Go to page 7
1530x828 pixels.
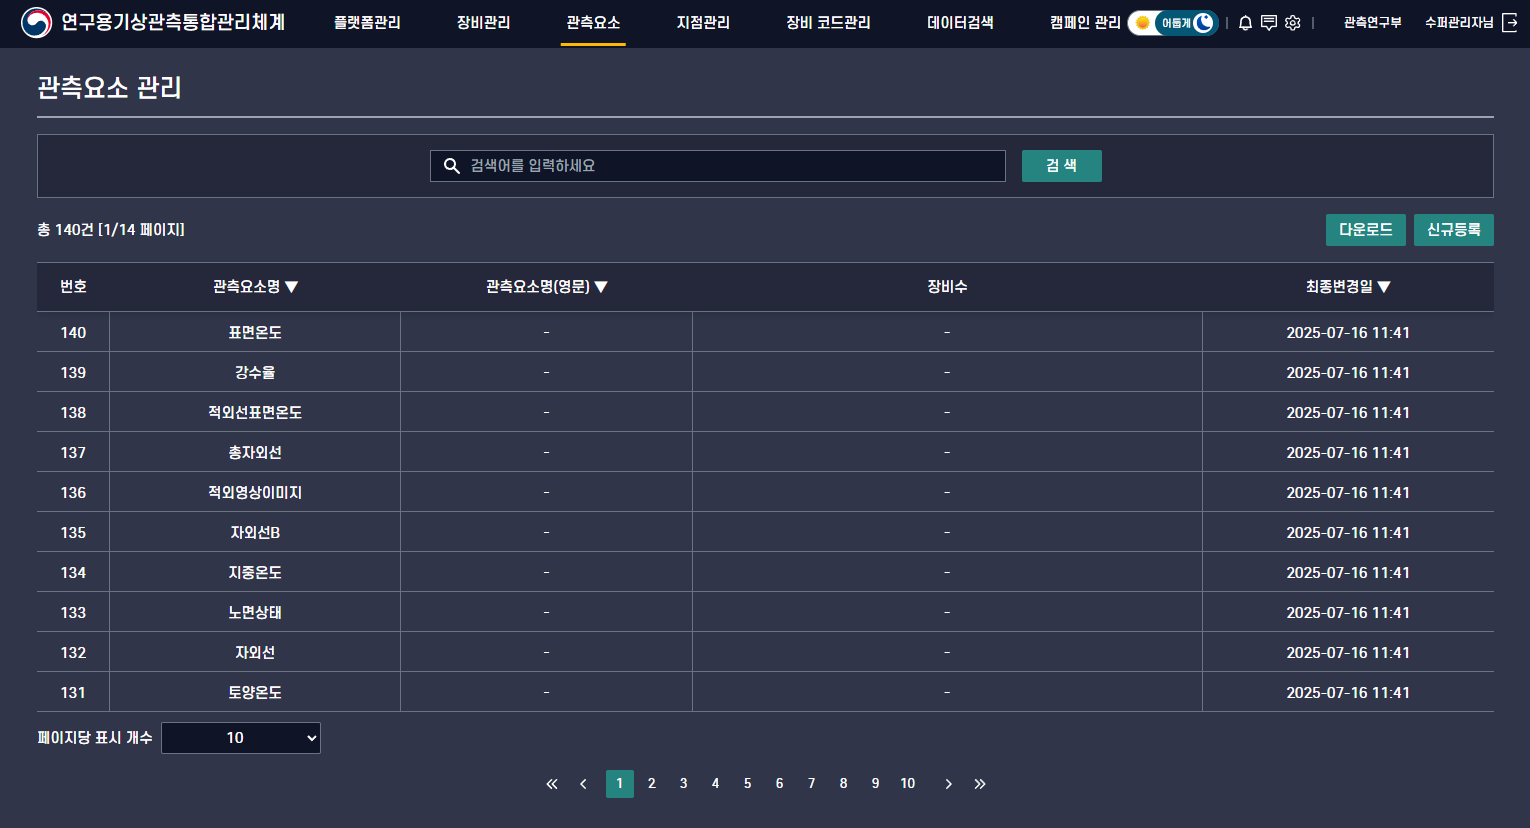(812, 784)
